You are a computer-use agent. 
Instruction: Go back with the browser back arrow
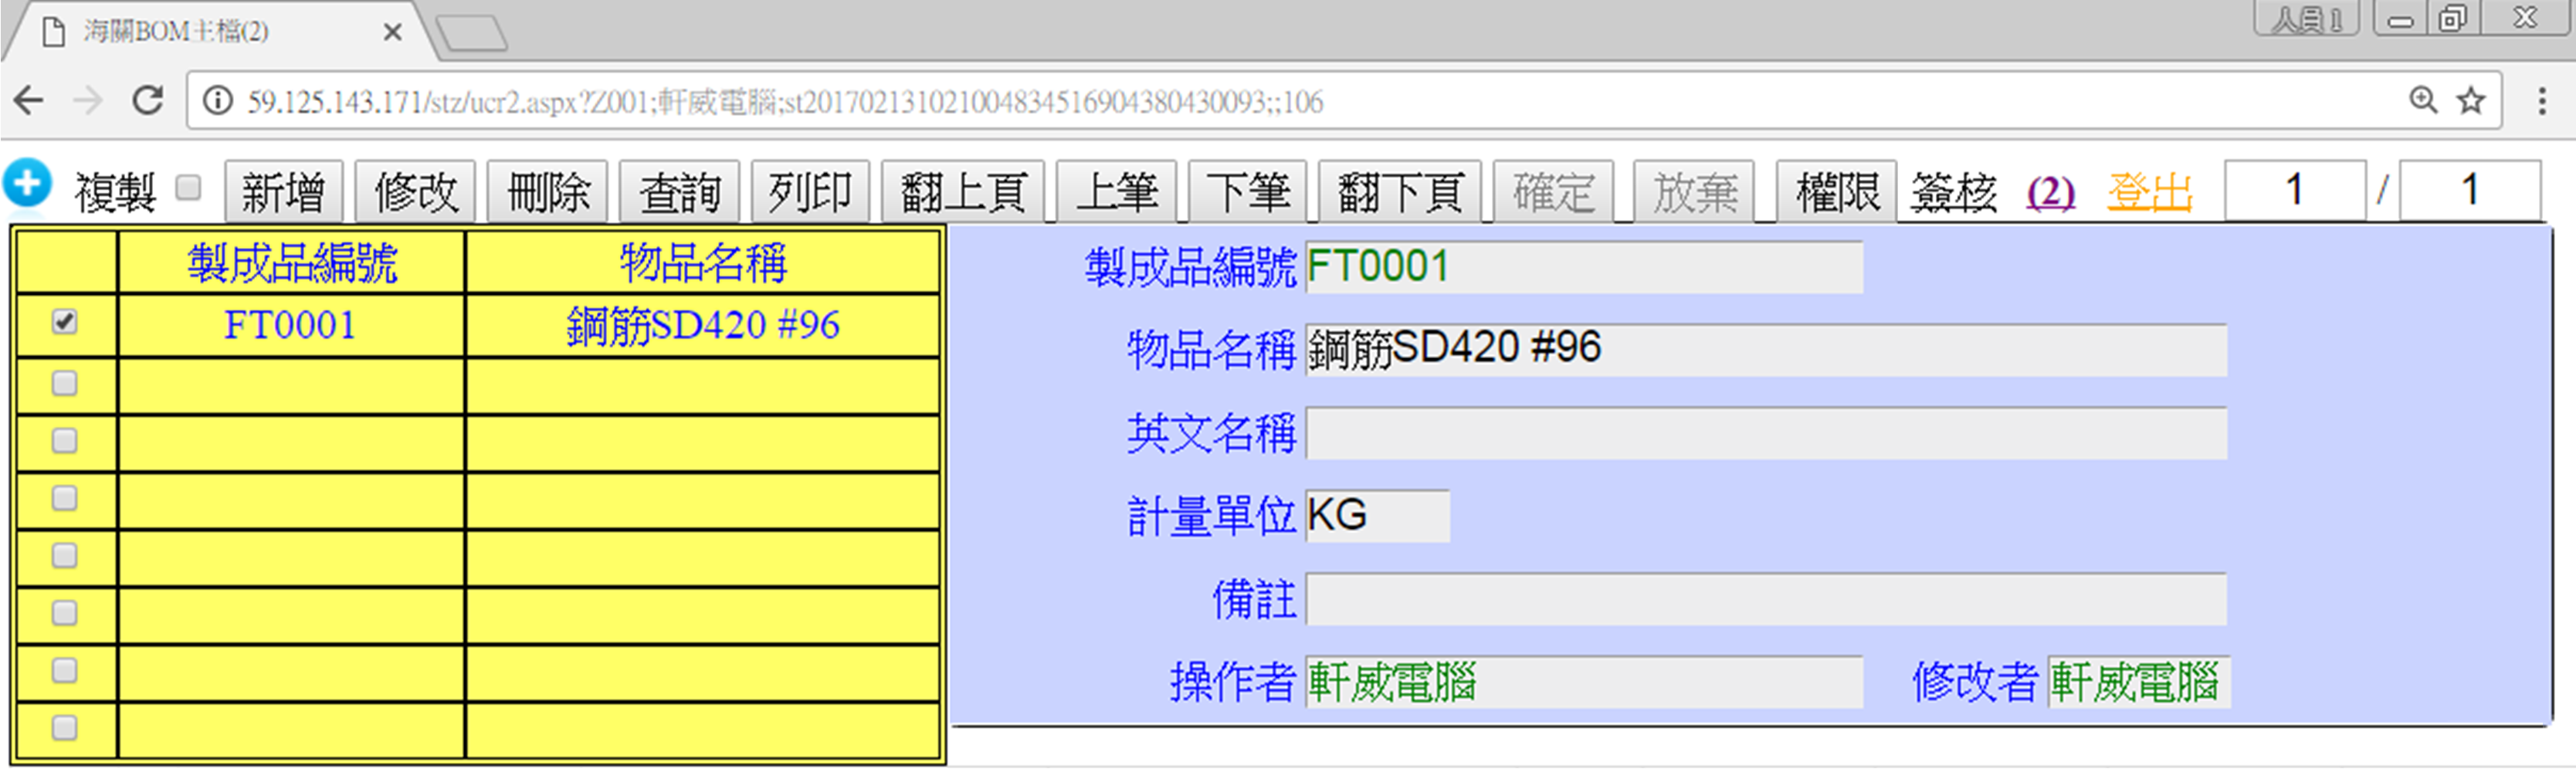pyautogui.click(x=29, y=101)
